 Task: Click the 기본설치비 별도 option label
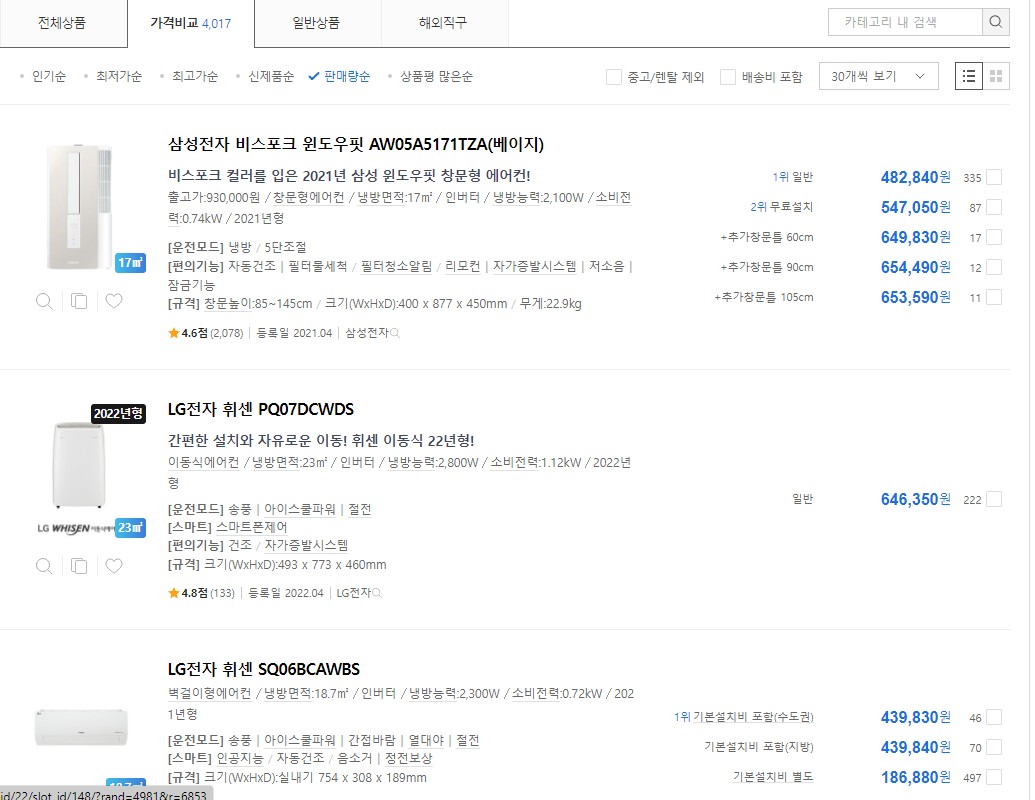pos(773,777)
